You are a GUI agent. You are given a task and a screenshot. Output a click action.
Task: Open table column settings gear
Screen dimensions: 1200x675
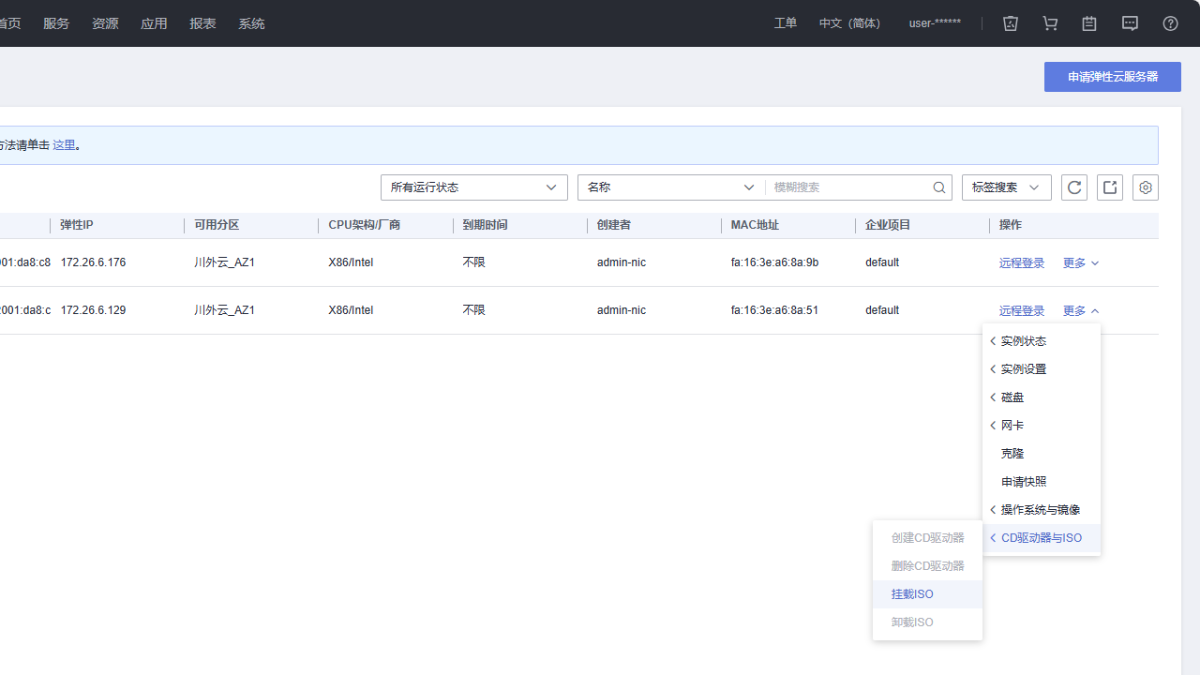tap(1146, 187)
